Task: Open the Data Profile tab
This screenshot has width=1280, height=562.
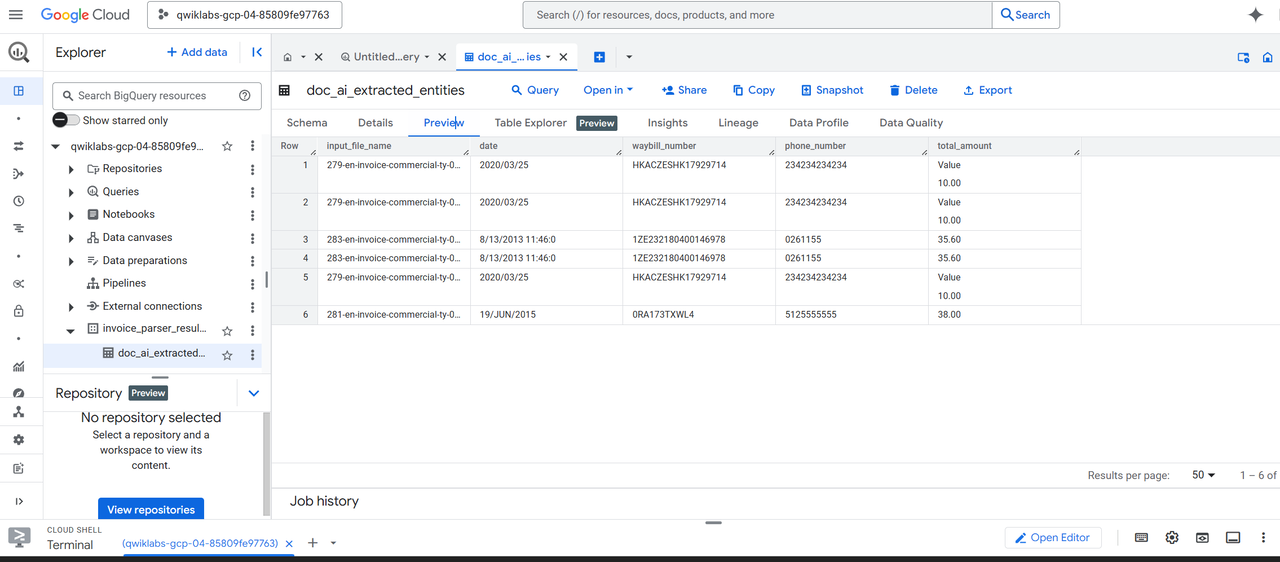Action: [819, 123]
